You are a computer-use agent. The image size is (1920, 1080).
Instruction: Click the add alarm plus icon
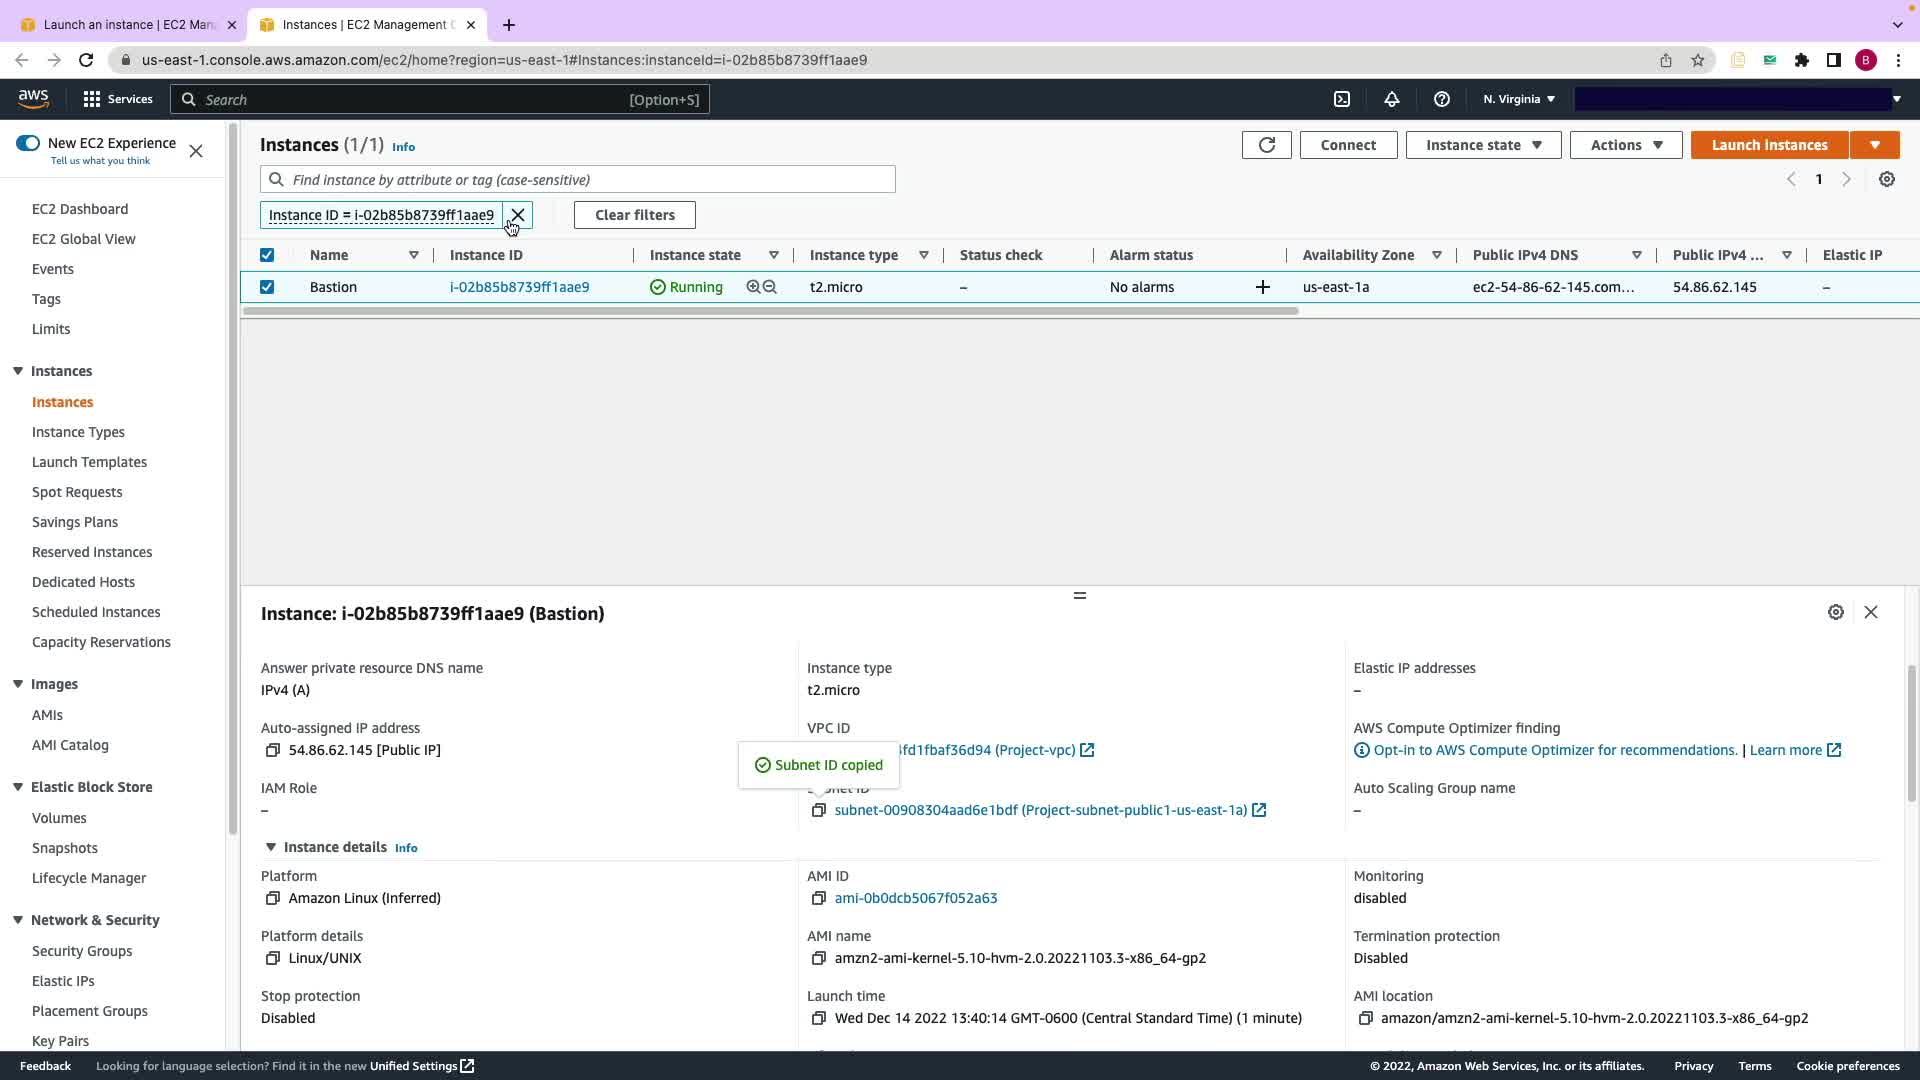(x=1262, y=287)
